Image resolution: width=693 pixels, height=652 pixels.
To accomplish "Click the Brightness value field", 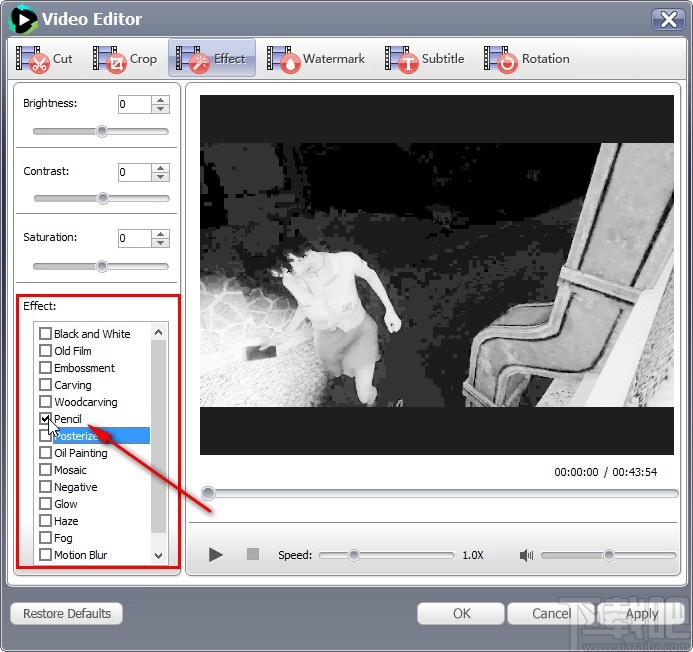I will 135,105.
